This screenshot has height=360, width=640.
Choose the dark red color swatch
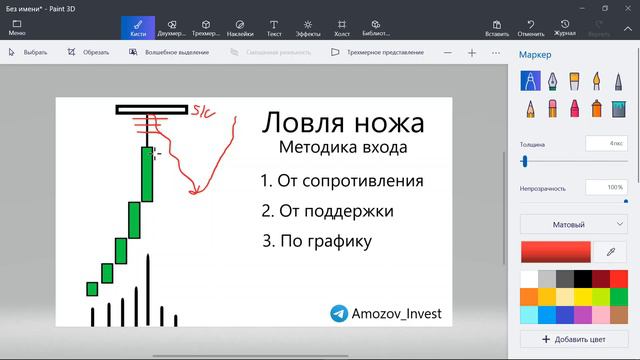pyautogui.click(x=601, y=279)
